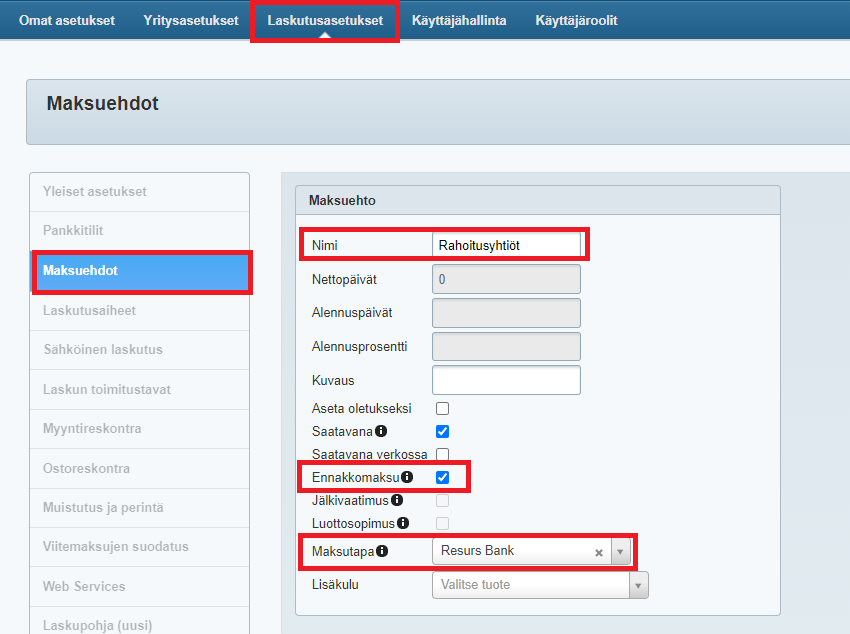Open the Maksutapa dropdown arrow

tap(620, 552)
